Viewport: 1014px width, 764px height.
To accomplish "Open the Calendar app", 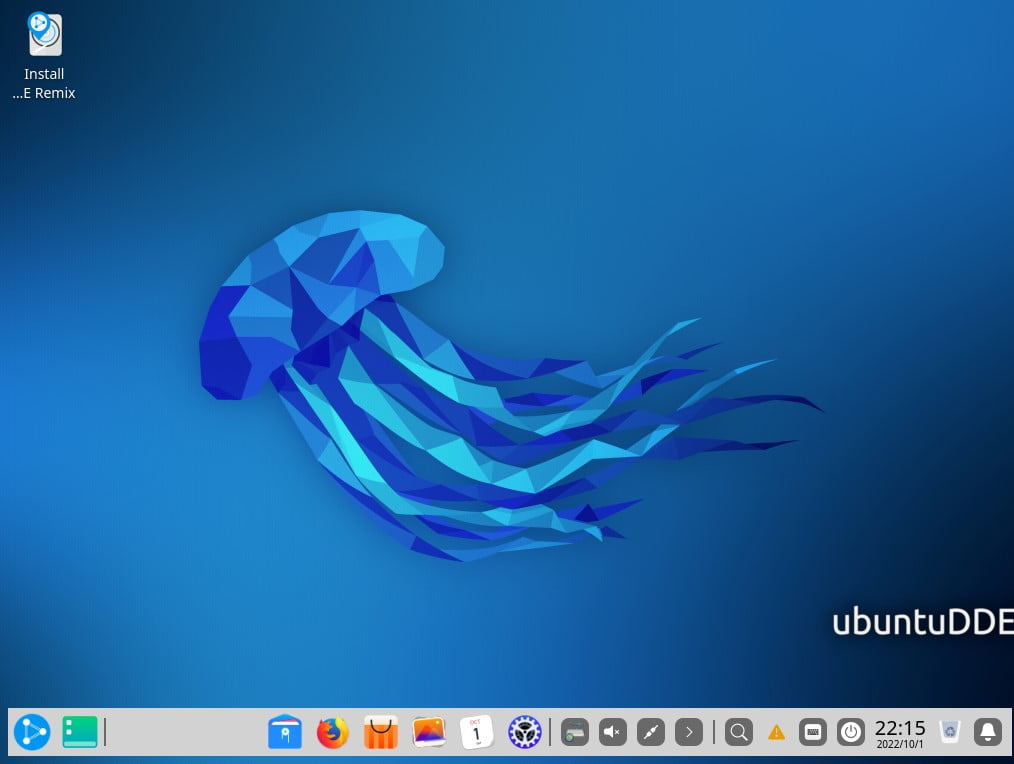I will tap(477, 732).
